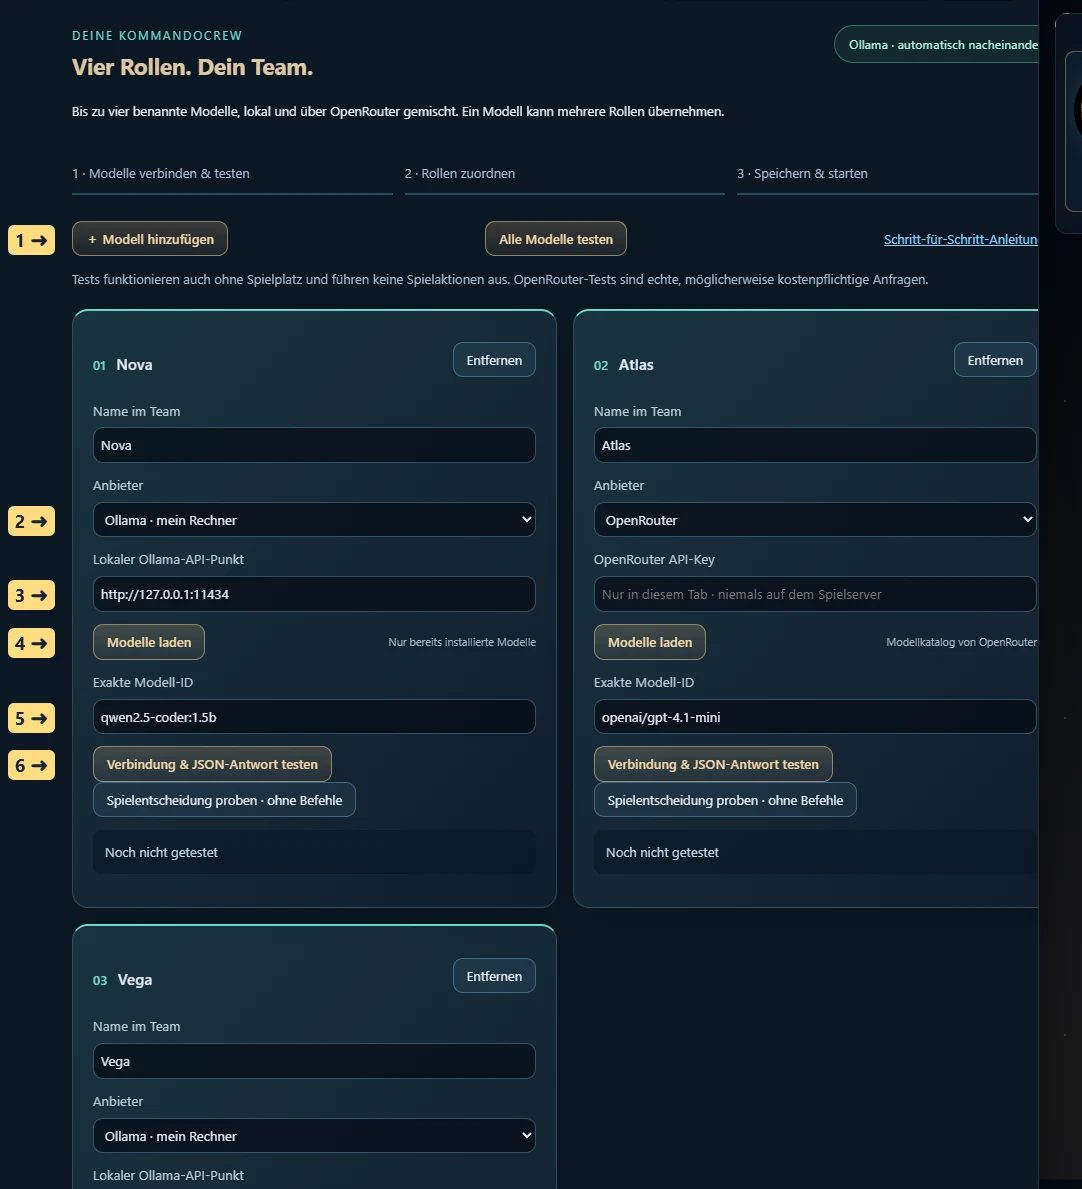
Task: Click Atlas's 'Noch nicht getestet' status
Action: [x=816, y=852]
